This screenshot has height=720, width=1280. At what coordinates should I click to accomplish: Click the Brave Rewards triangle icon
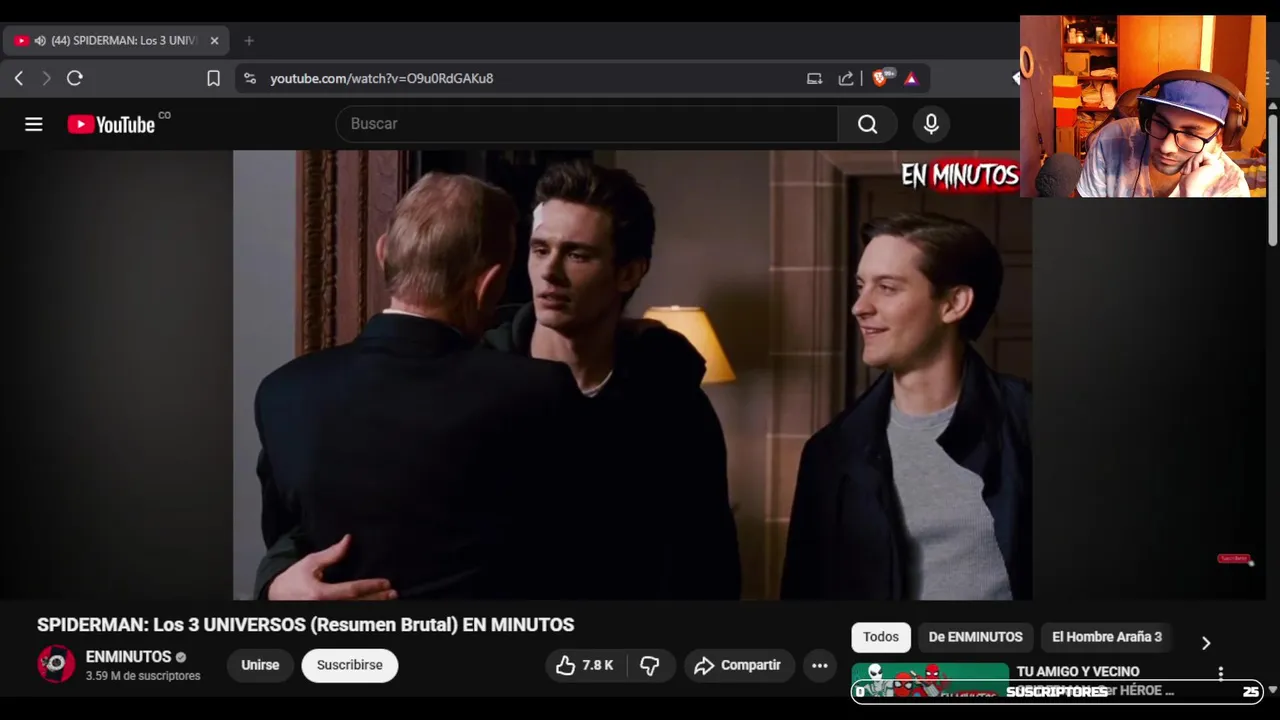tap(911, 78)
